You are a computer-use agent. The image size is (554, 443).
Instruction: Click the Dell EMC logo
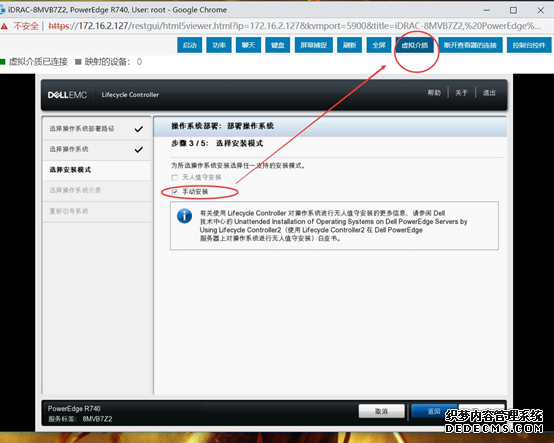[67, 95]
